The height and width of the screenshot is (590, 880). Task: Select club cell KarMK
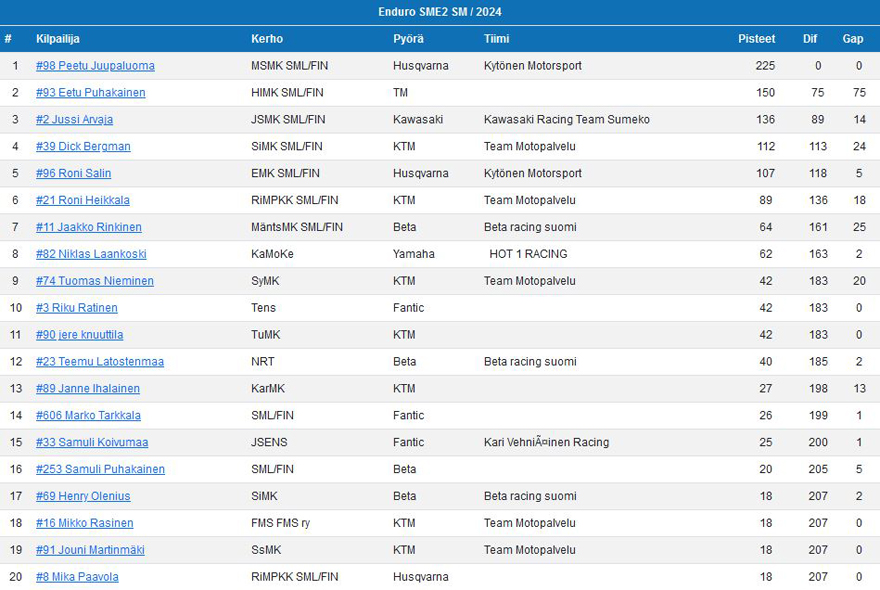tap(268, 389)
